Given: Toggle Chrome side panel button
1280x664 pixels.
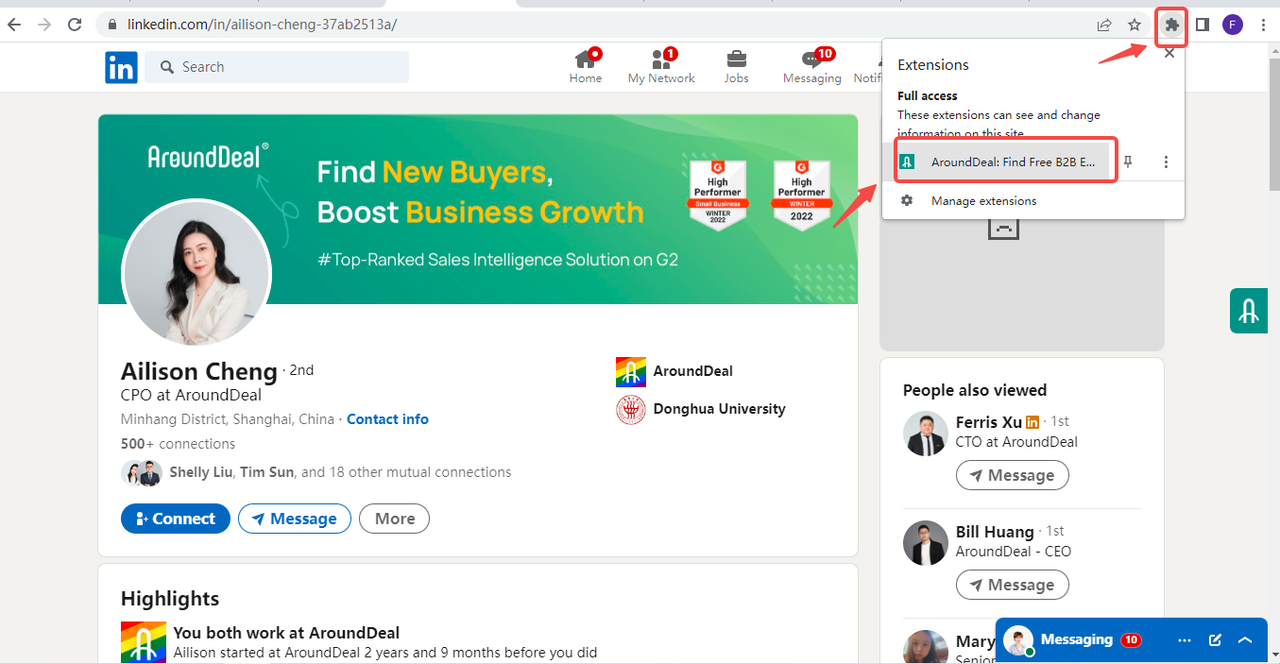Looking at the screenshot, I should 1202,25.
